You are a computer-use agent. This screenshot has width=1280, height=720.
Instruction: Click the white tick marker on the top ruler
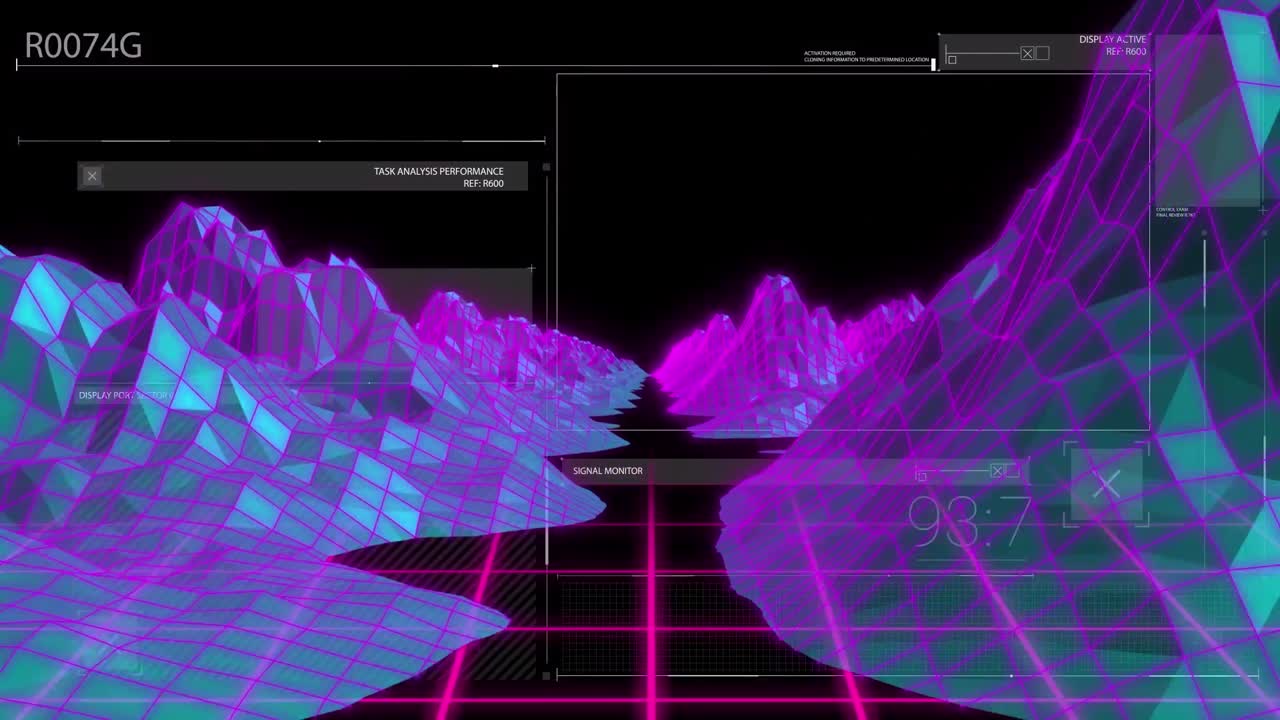click(x=495, y=64)
